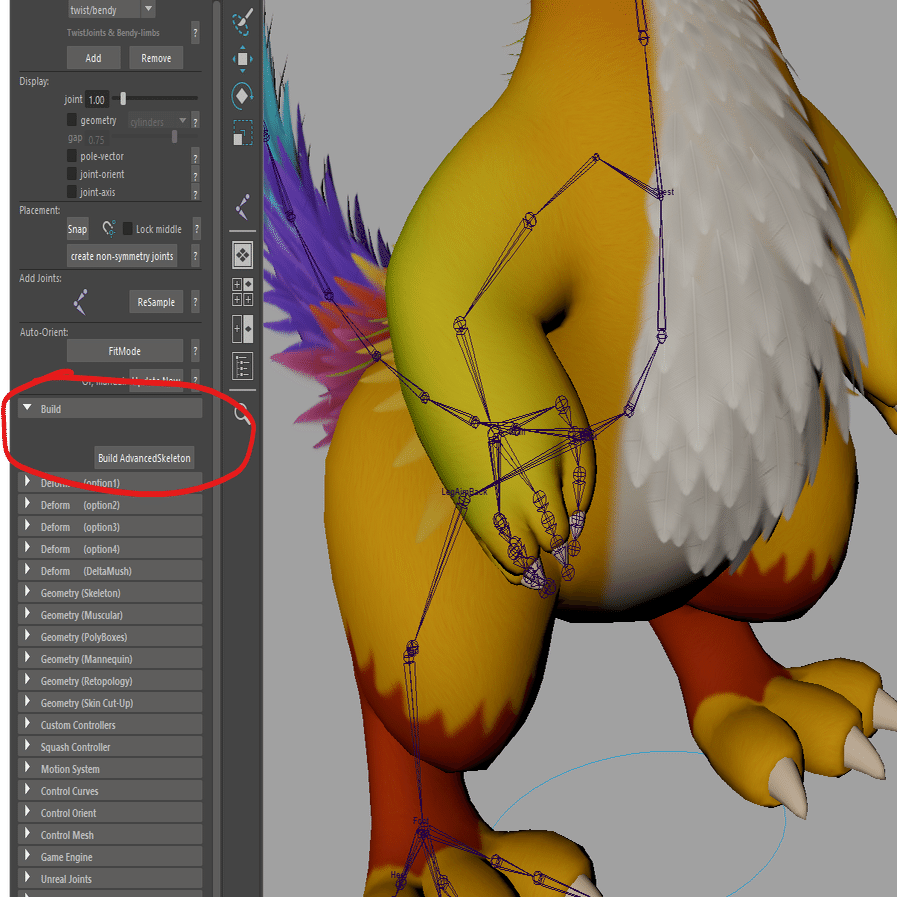Enable the geometry display checkbox
The image size is (897, 897).
[x=72, y=120]
